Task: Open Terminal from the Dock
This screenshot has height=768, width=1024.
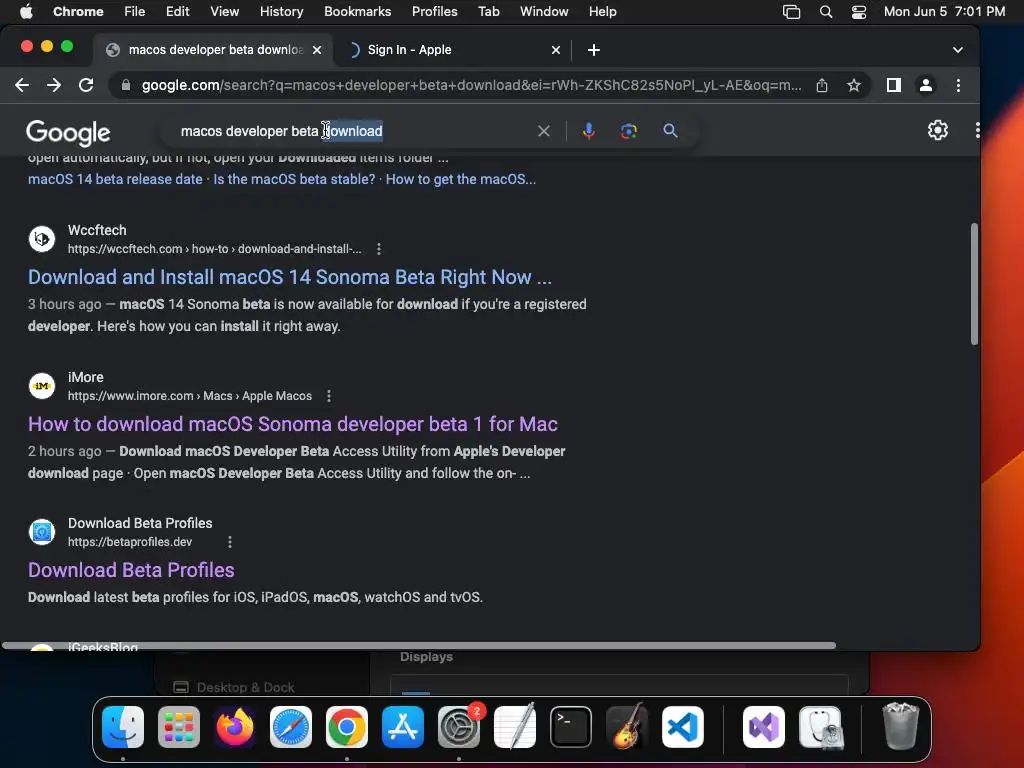Action: click(571, 727)
